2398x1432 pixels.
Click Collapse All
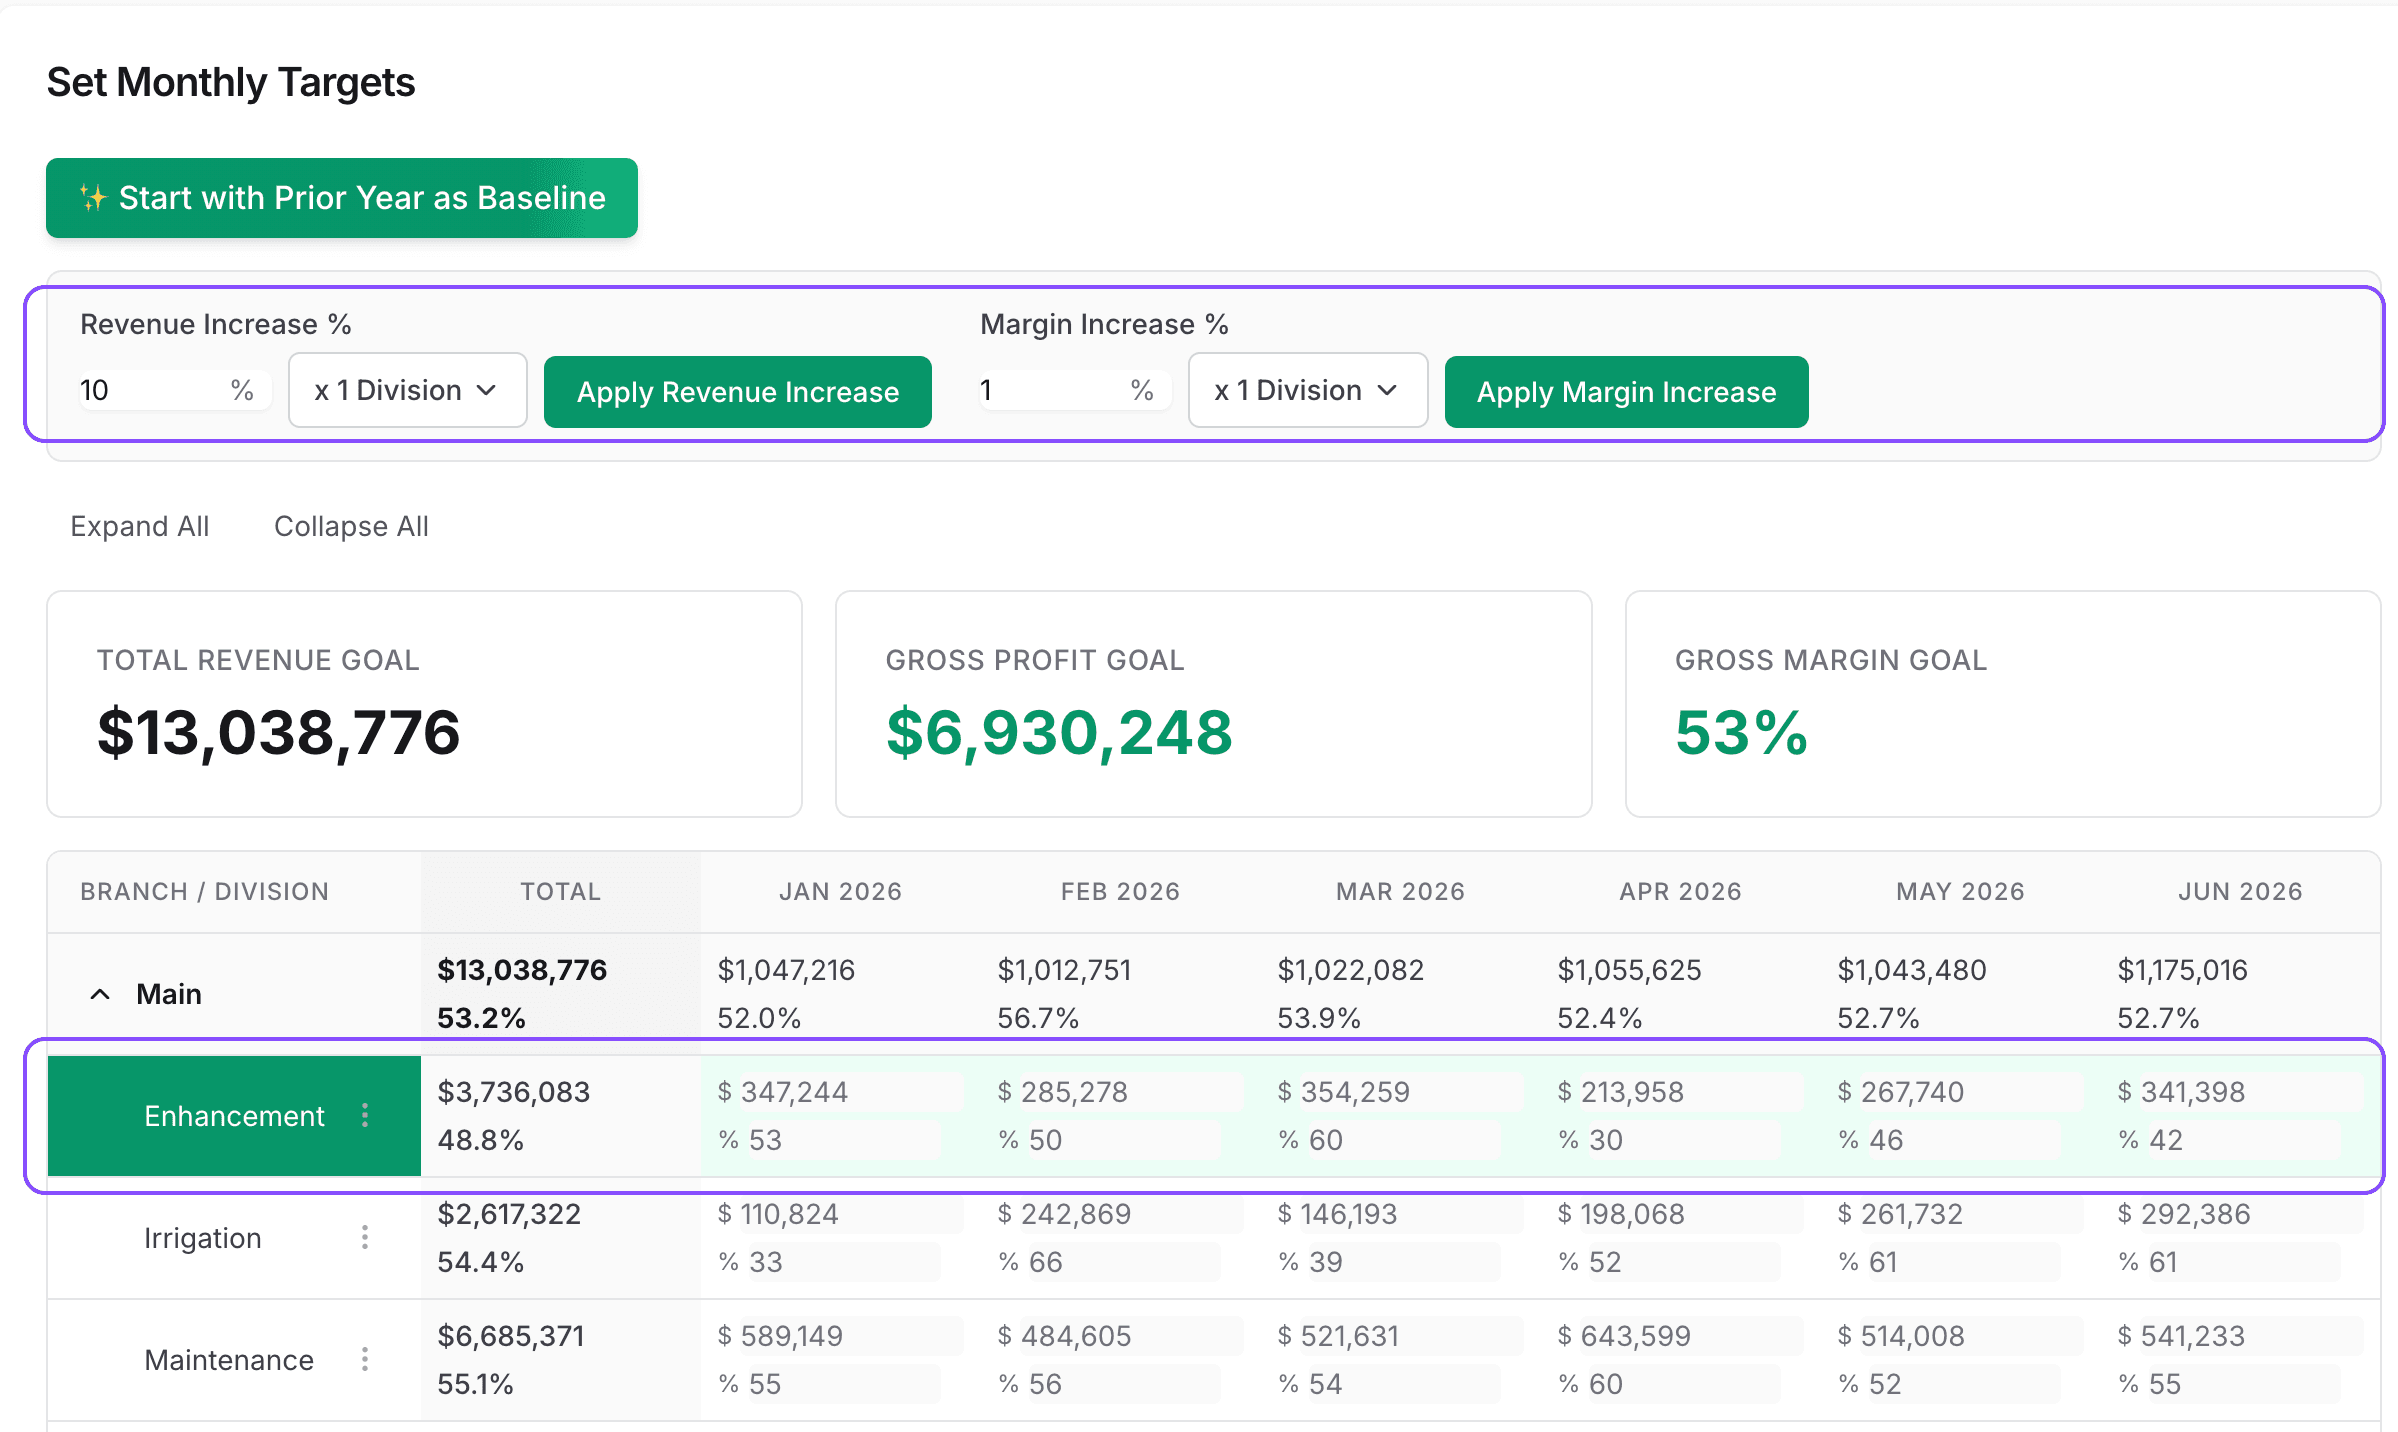(x=350, y=525)
